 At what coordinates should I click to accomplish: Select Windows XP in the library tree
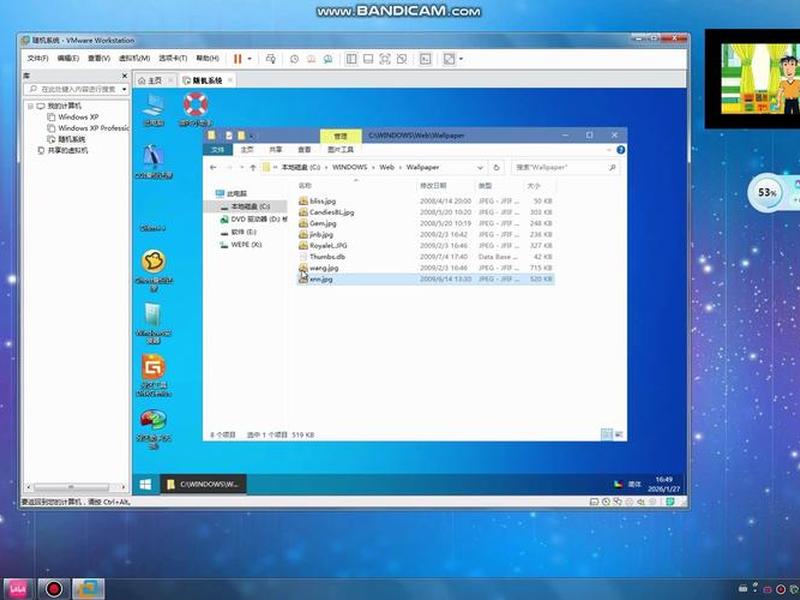tap(78, 117)
